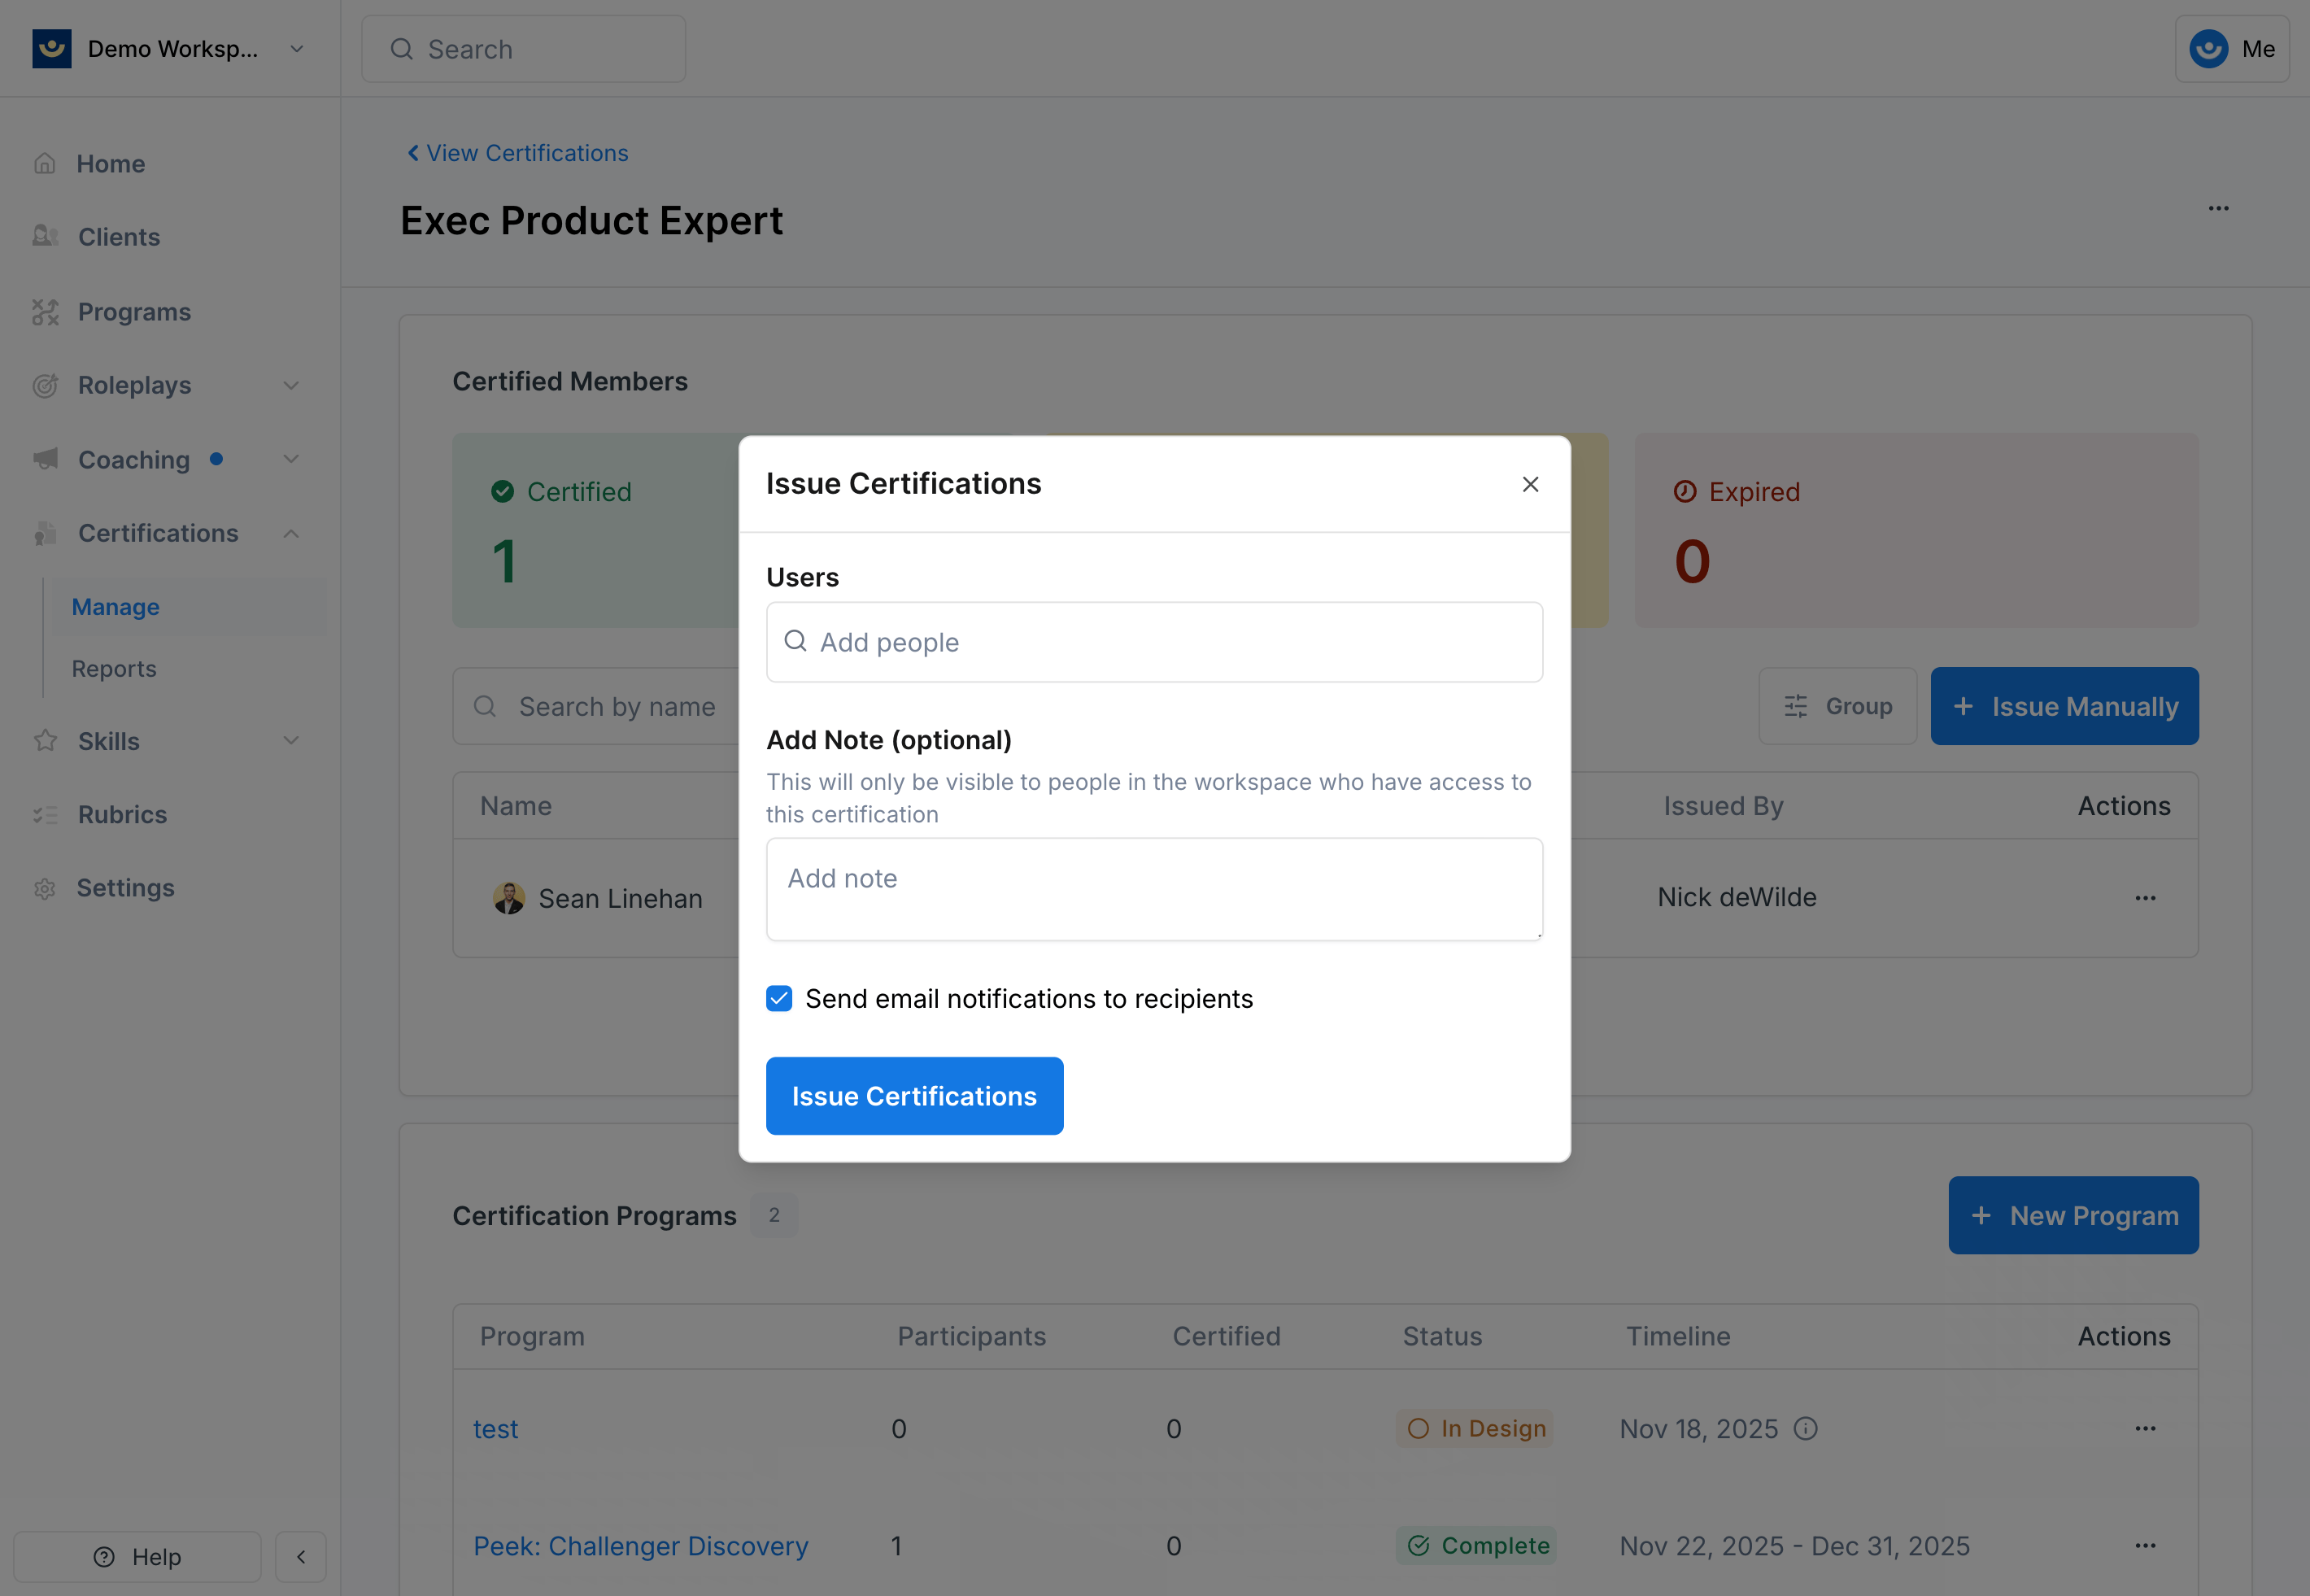Click the Issued By column header
2310x1596 pixels.
pyautogui.click(x=1723, y=806)
